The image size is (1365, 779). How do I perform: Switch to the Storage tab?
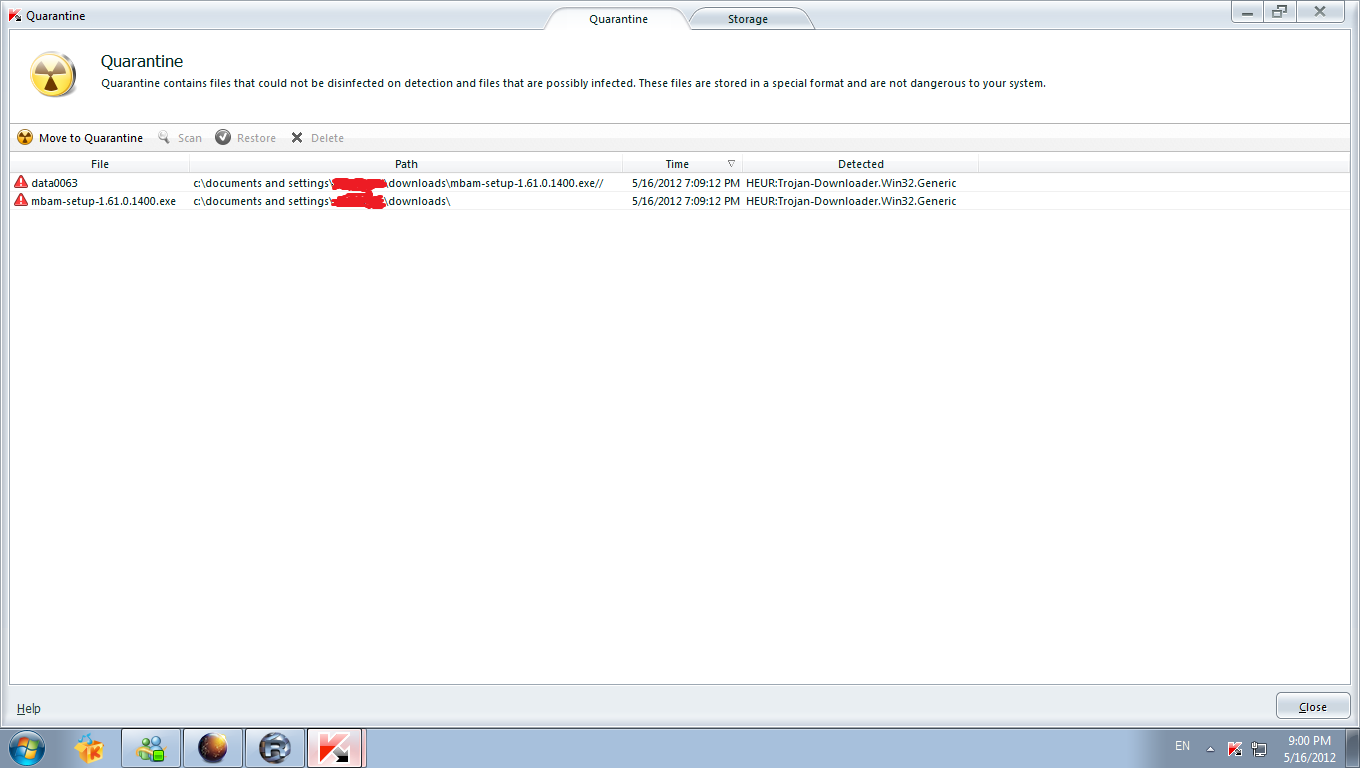click(748, 19)
